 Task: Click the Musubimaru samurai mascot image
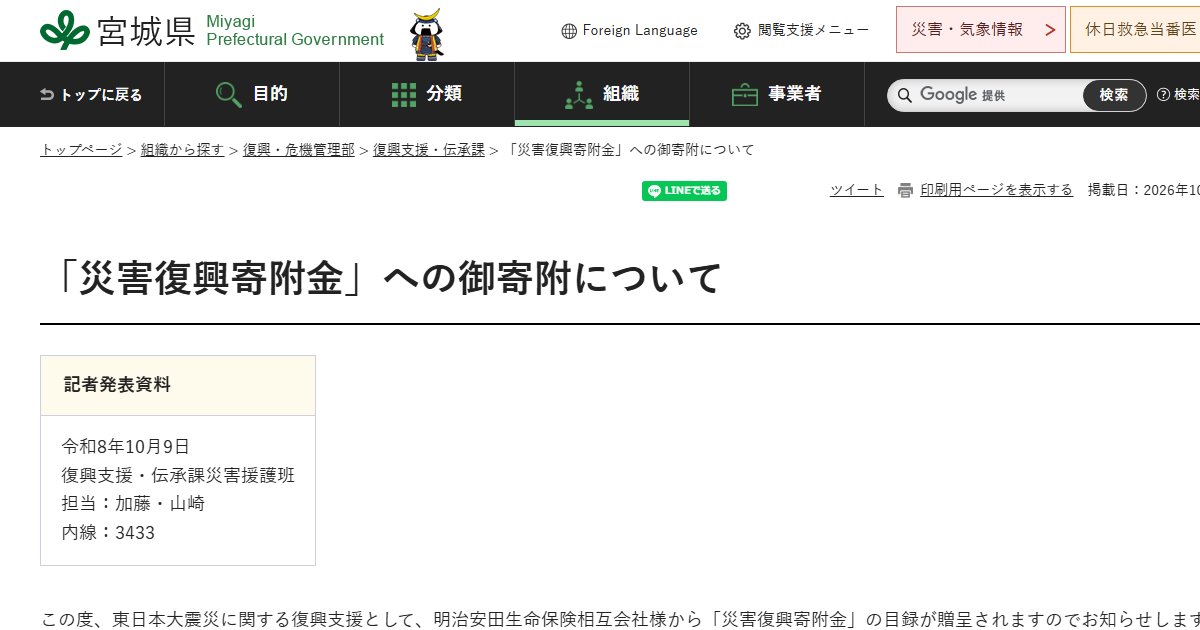click(428, 35)
